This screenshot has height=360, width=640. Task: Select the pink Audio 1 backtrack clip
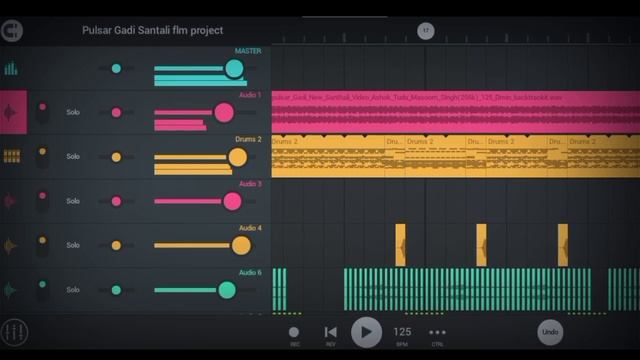coord(456,112)
